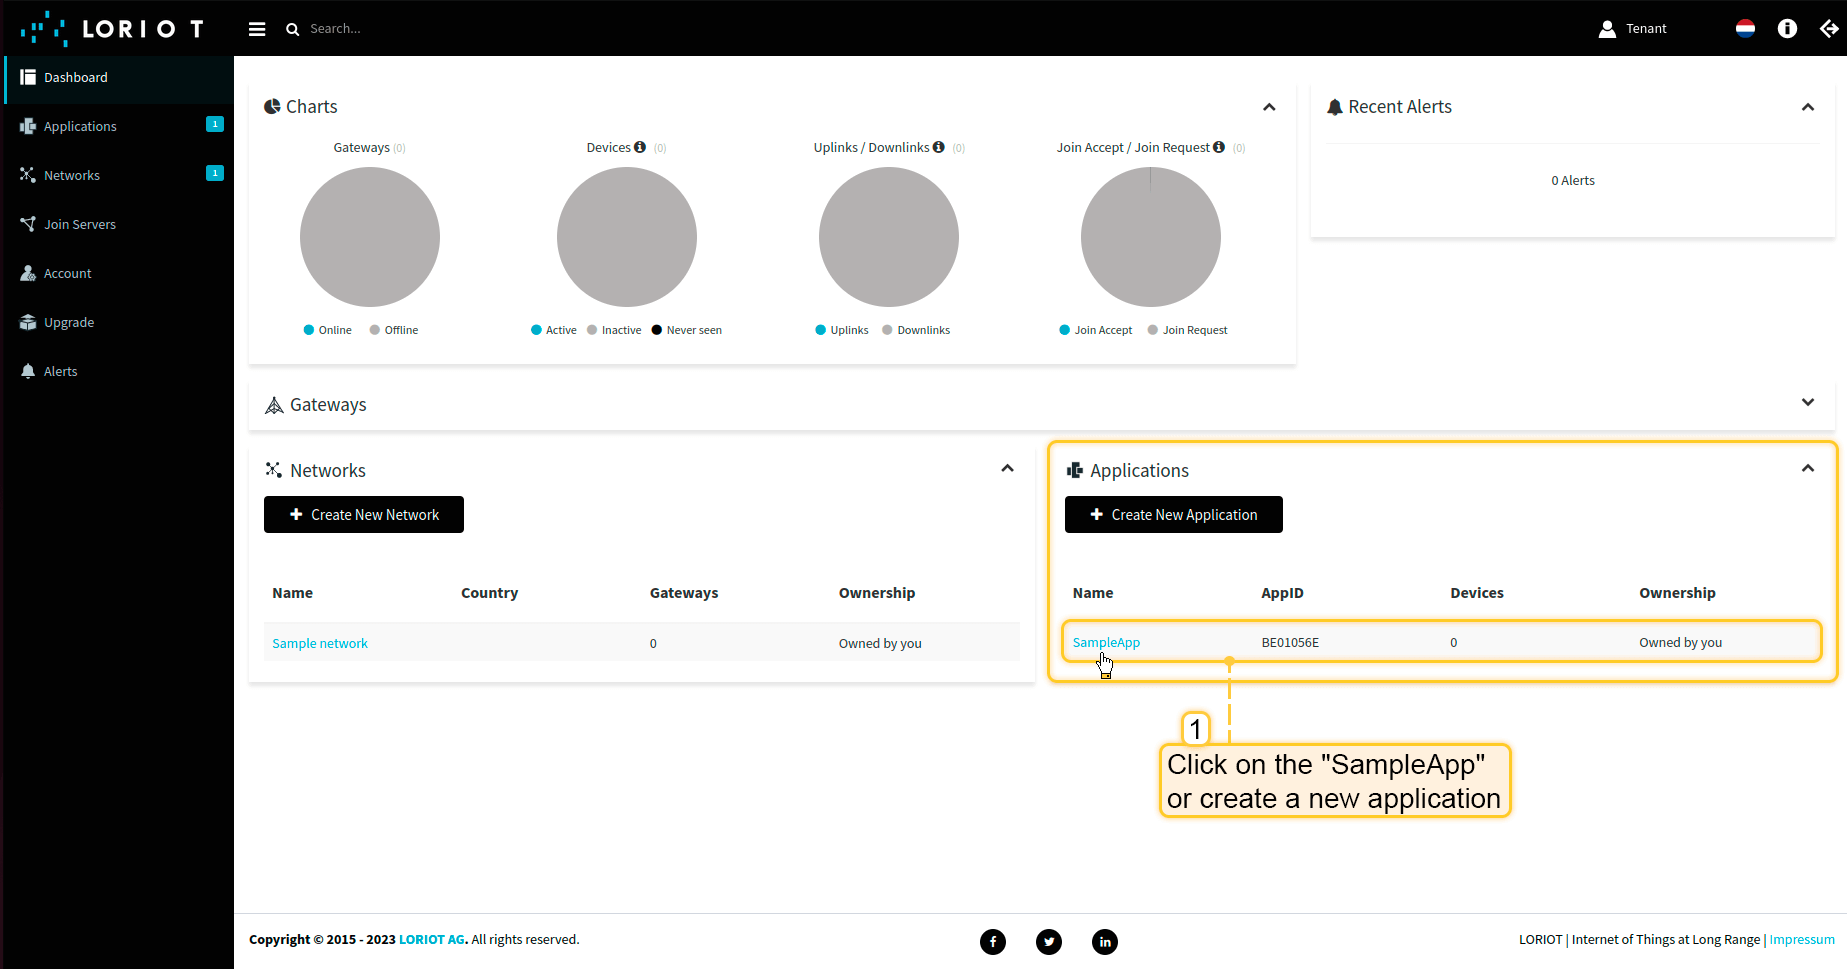Viewport: 1847px width, 969px height.
Task: Click the logout arrow icon
Action: pos(1829,29)
